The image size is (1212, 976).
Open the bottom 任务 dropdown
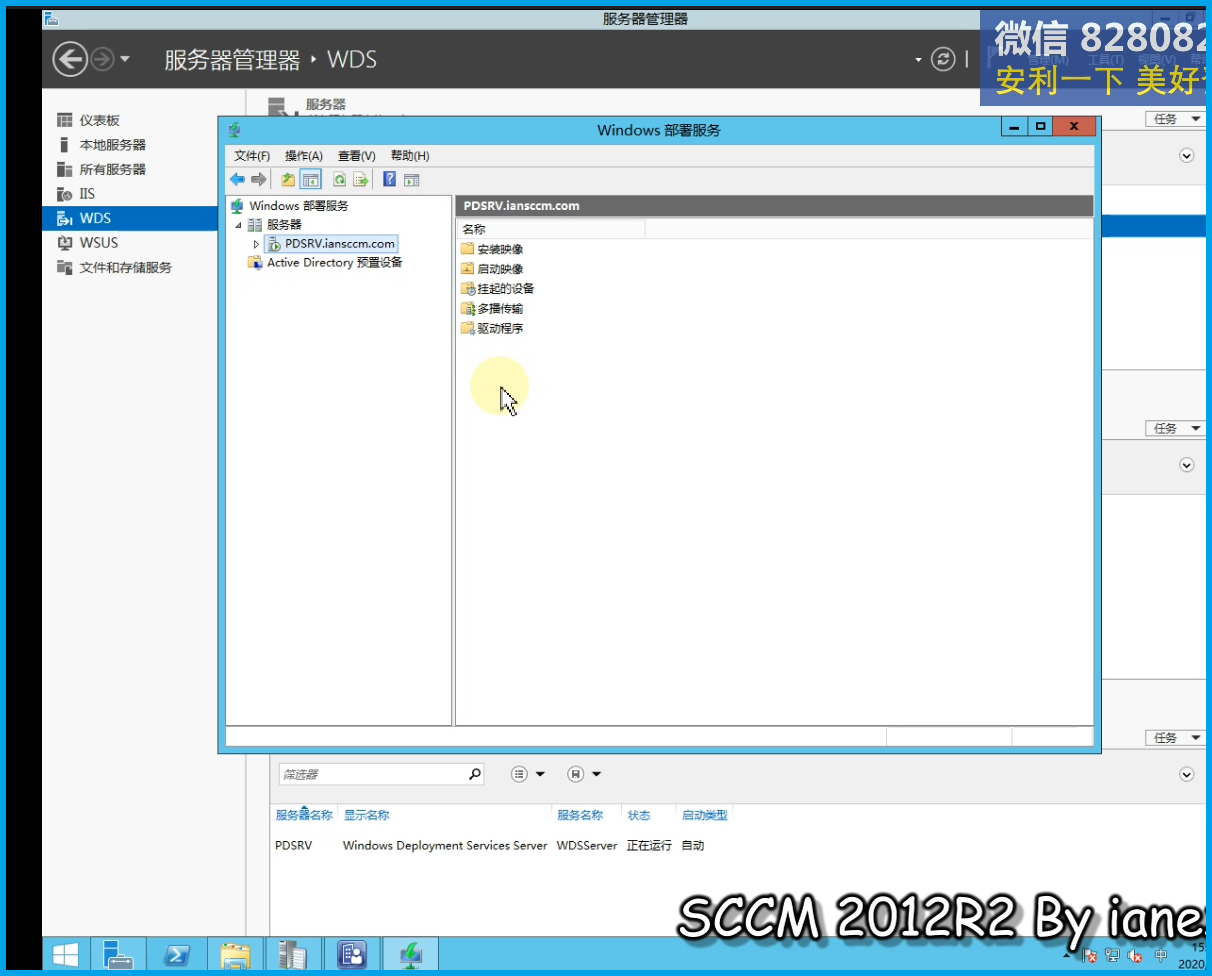(x=1175, y=737)
